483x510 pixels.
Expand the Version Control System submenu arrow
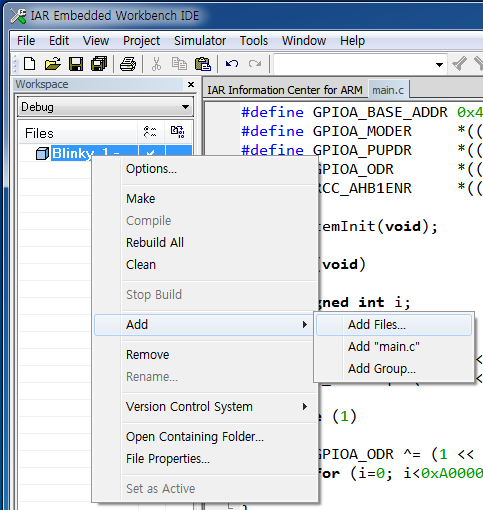(x=305, y=406)
